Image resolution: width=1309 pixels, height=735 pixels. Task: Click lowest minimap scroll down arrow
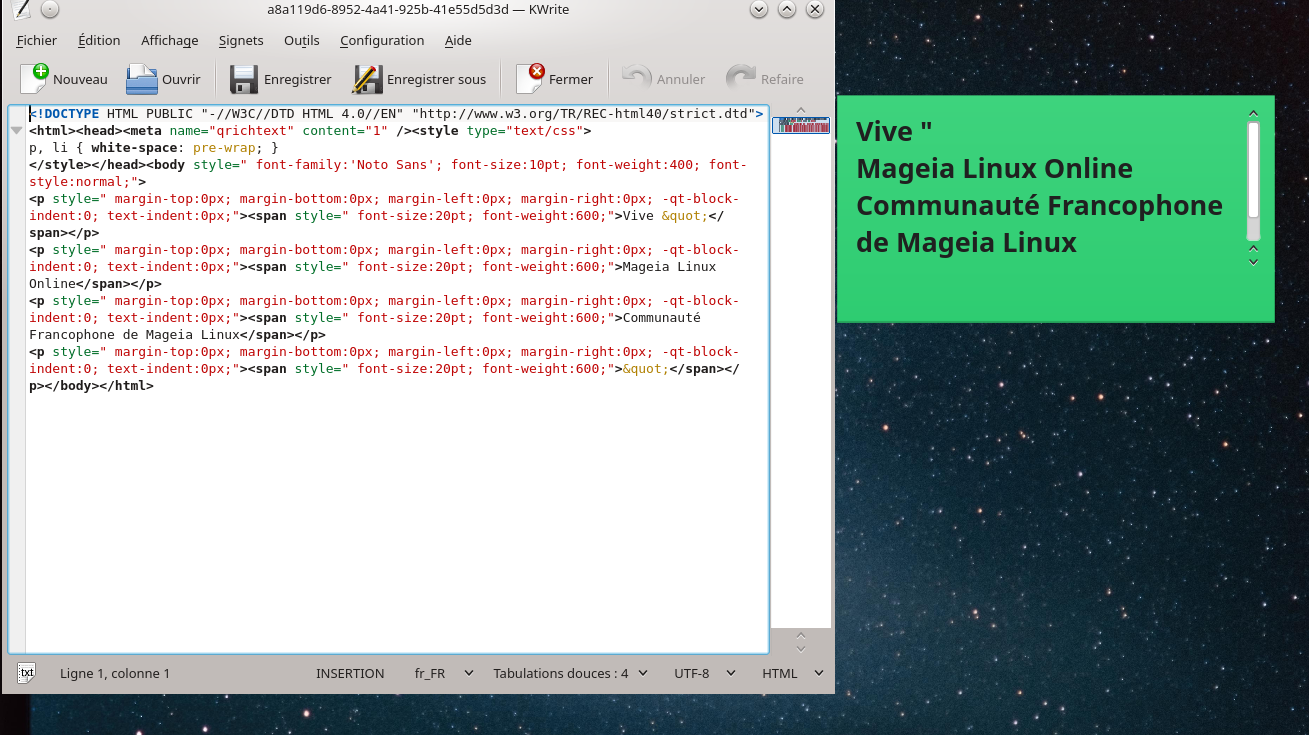pyautogui.click(x=801, y=647)
